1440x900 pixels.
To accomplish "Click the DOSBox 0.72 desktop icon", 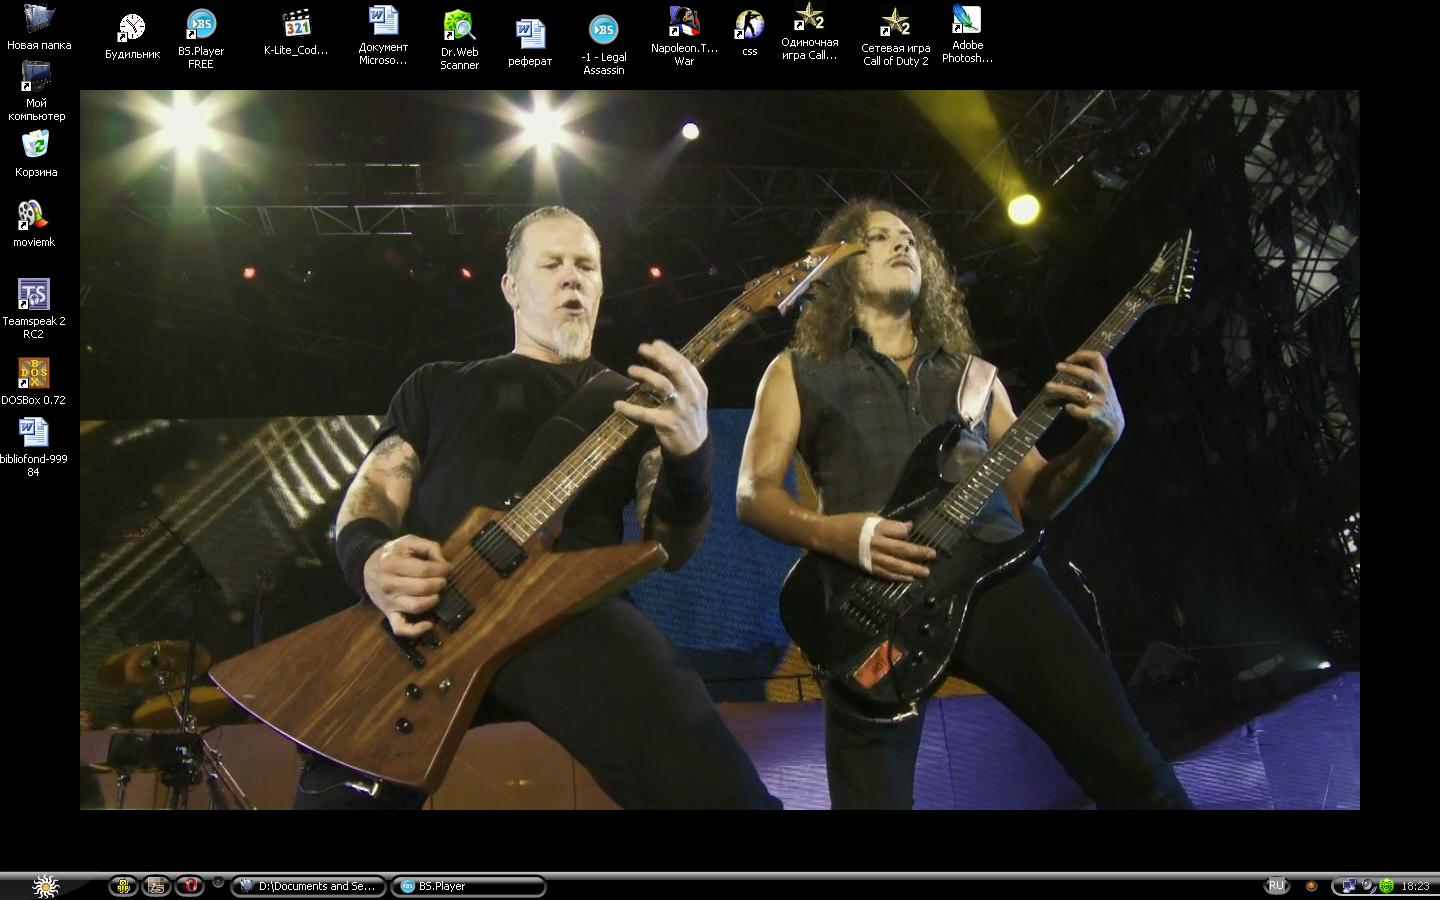I will (x=34, y=373).
